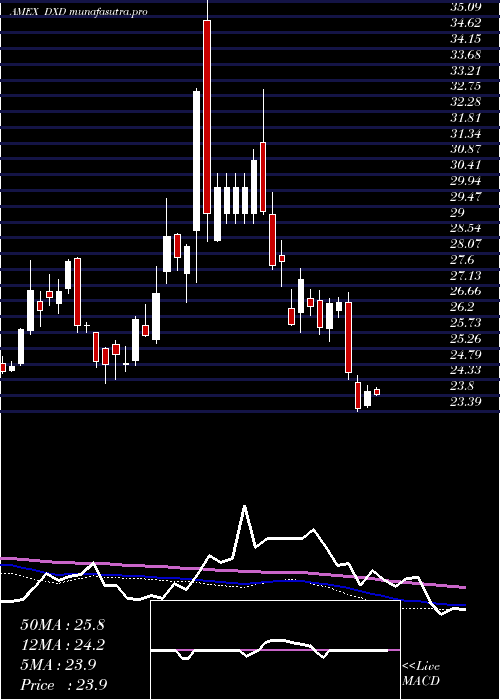500x700 pixels.
Task: Click the 5MA : 23.9 readout
Action: point(58,665)
